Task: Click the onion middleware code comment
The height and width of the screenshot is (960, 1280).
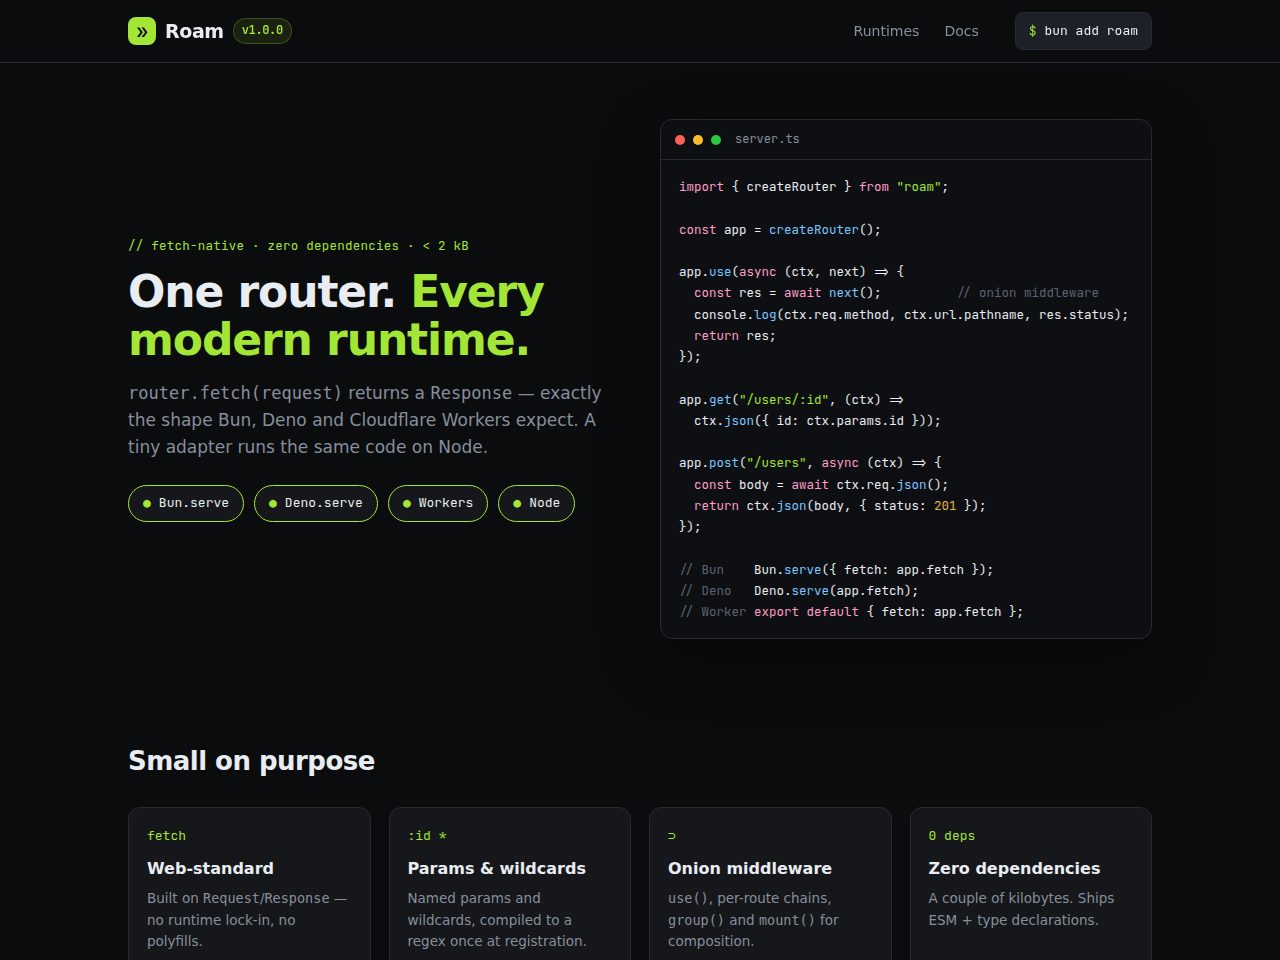Action: pyautogui.click(x=1028, y=293)
